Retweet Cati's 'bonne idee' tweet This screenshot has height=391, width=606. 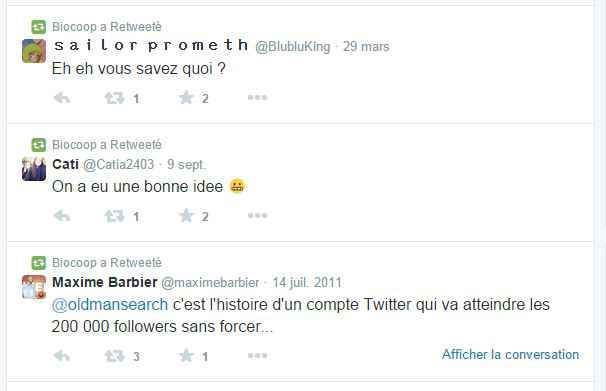(x=114, y=216)
